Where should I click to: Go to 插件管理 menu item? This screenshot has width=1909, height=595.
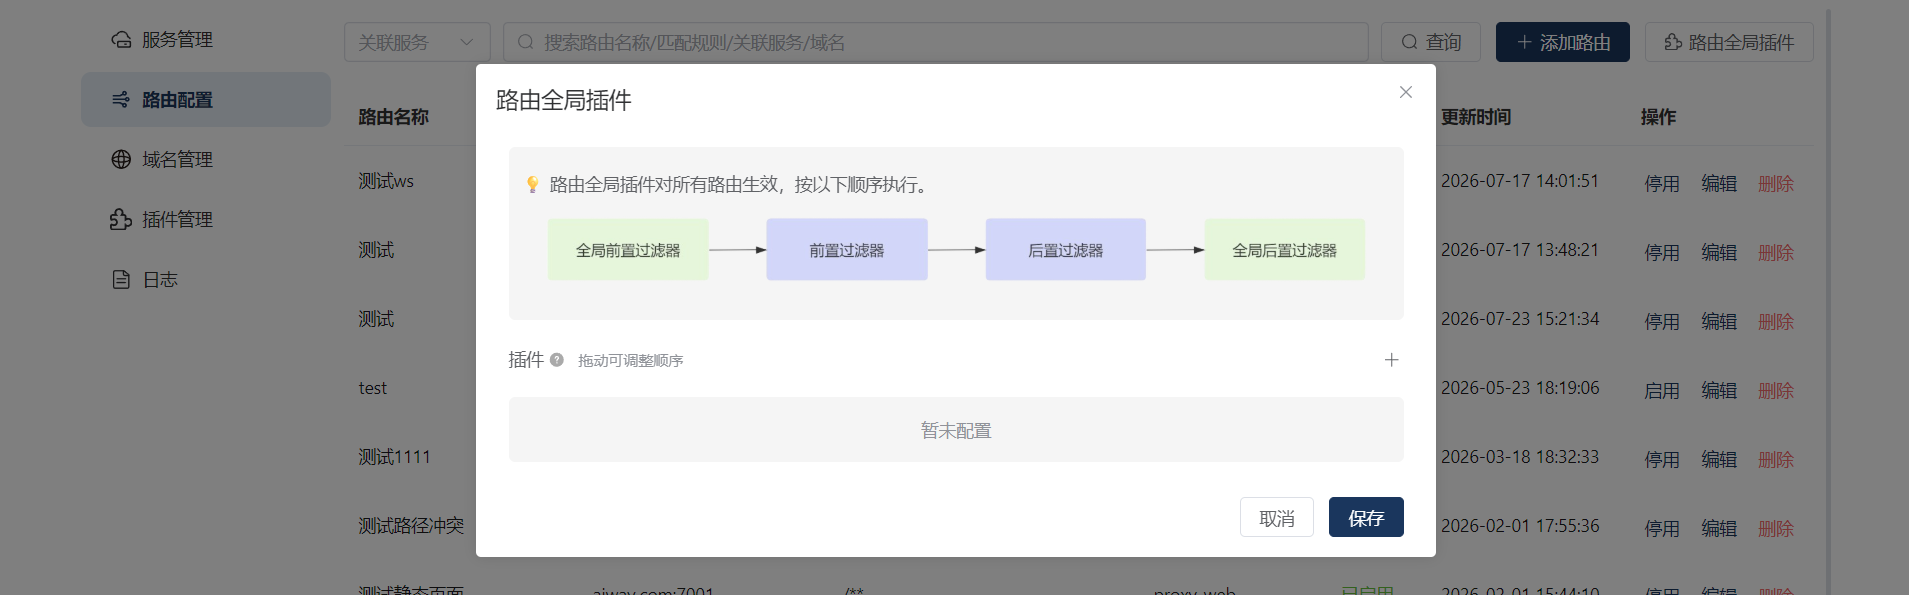click(x=206, y=220)
